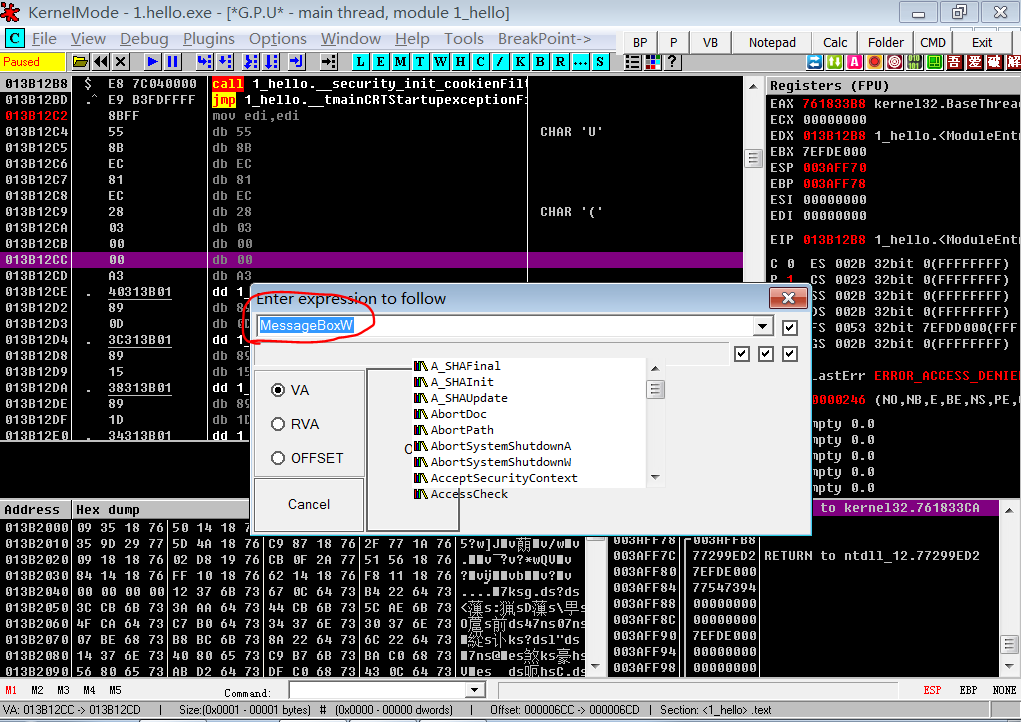Open CPU window with C icon
Screen dimensions: 1021x722
pos(481,62)
